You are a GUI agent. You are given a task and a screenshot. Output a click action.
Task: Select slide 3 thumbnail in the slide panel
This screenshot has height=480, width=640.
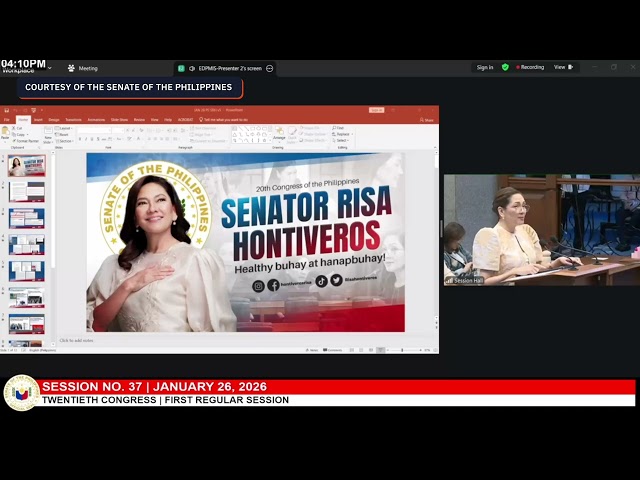pyautogui.click(x=27, y=218)
